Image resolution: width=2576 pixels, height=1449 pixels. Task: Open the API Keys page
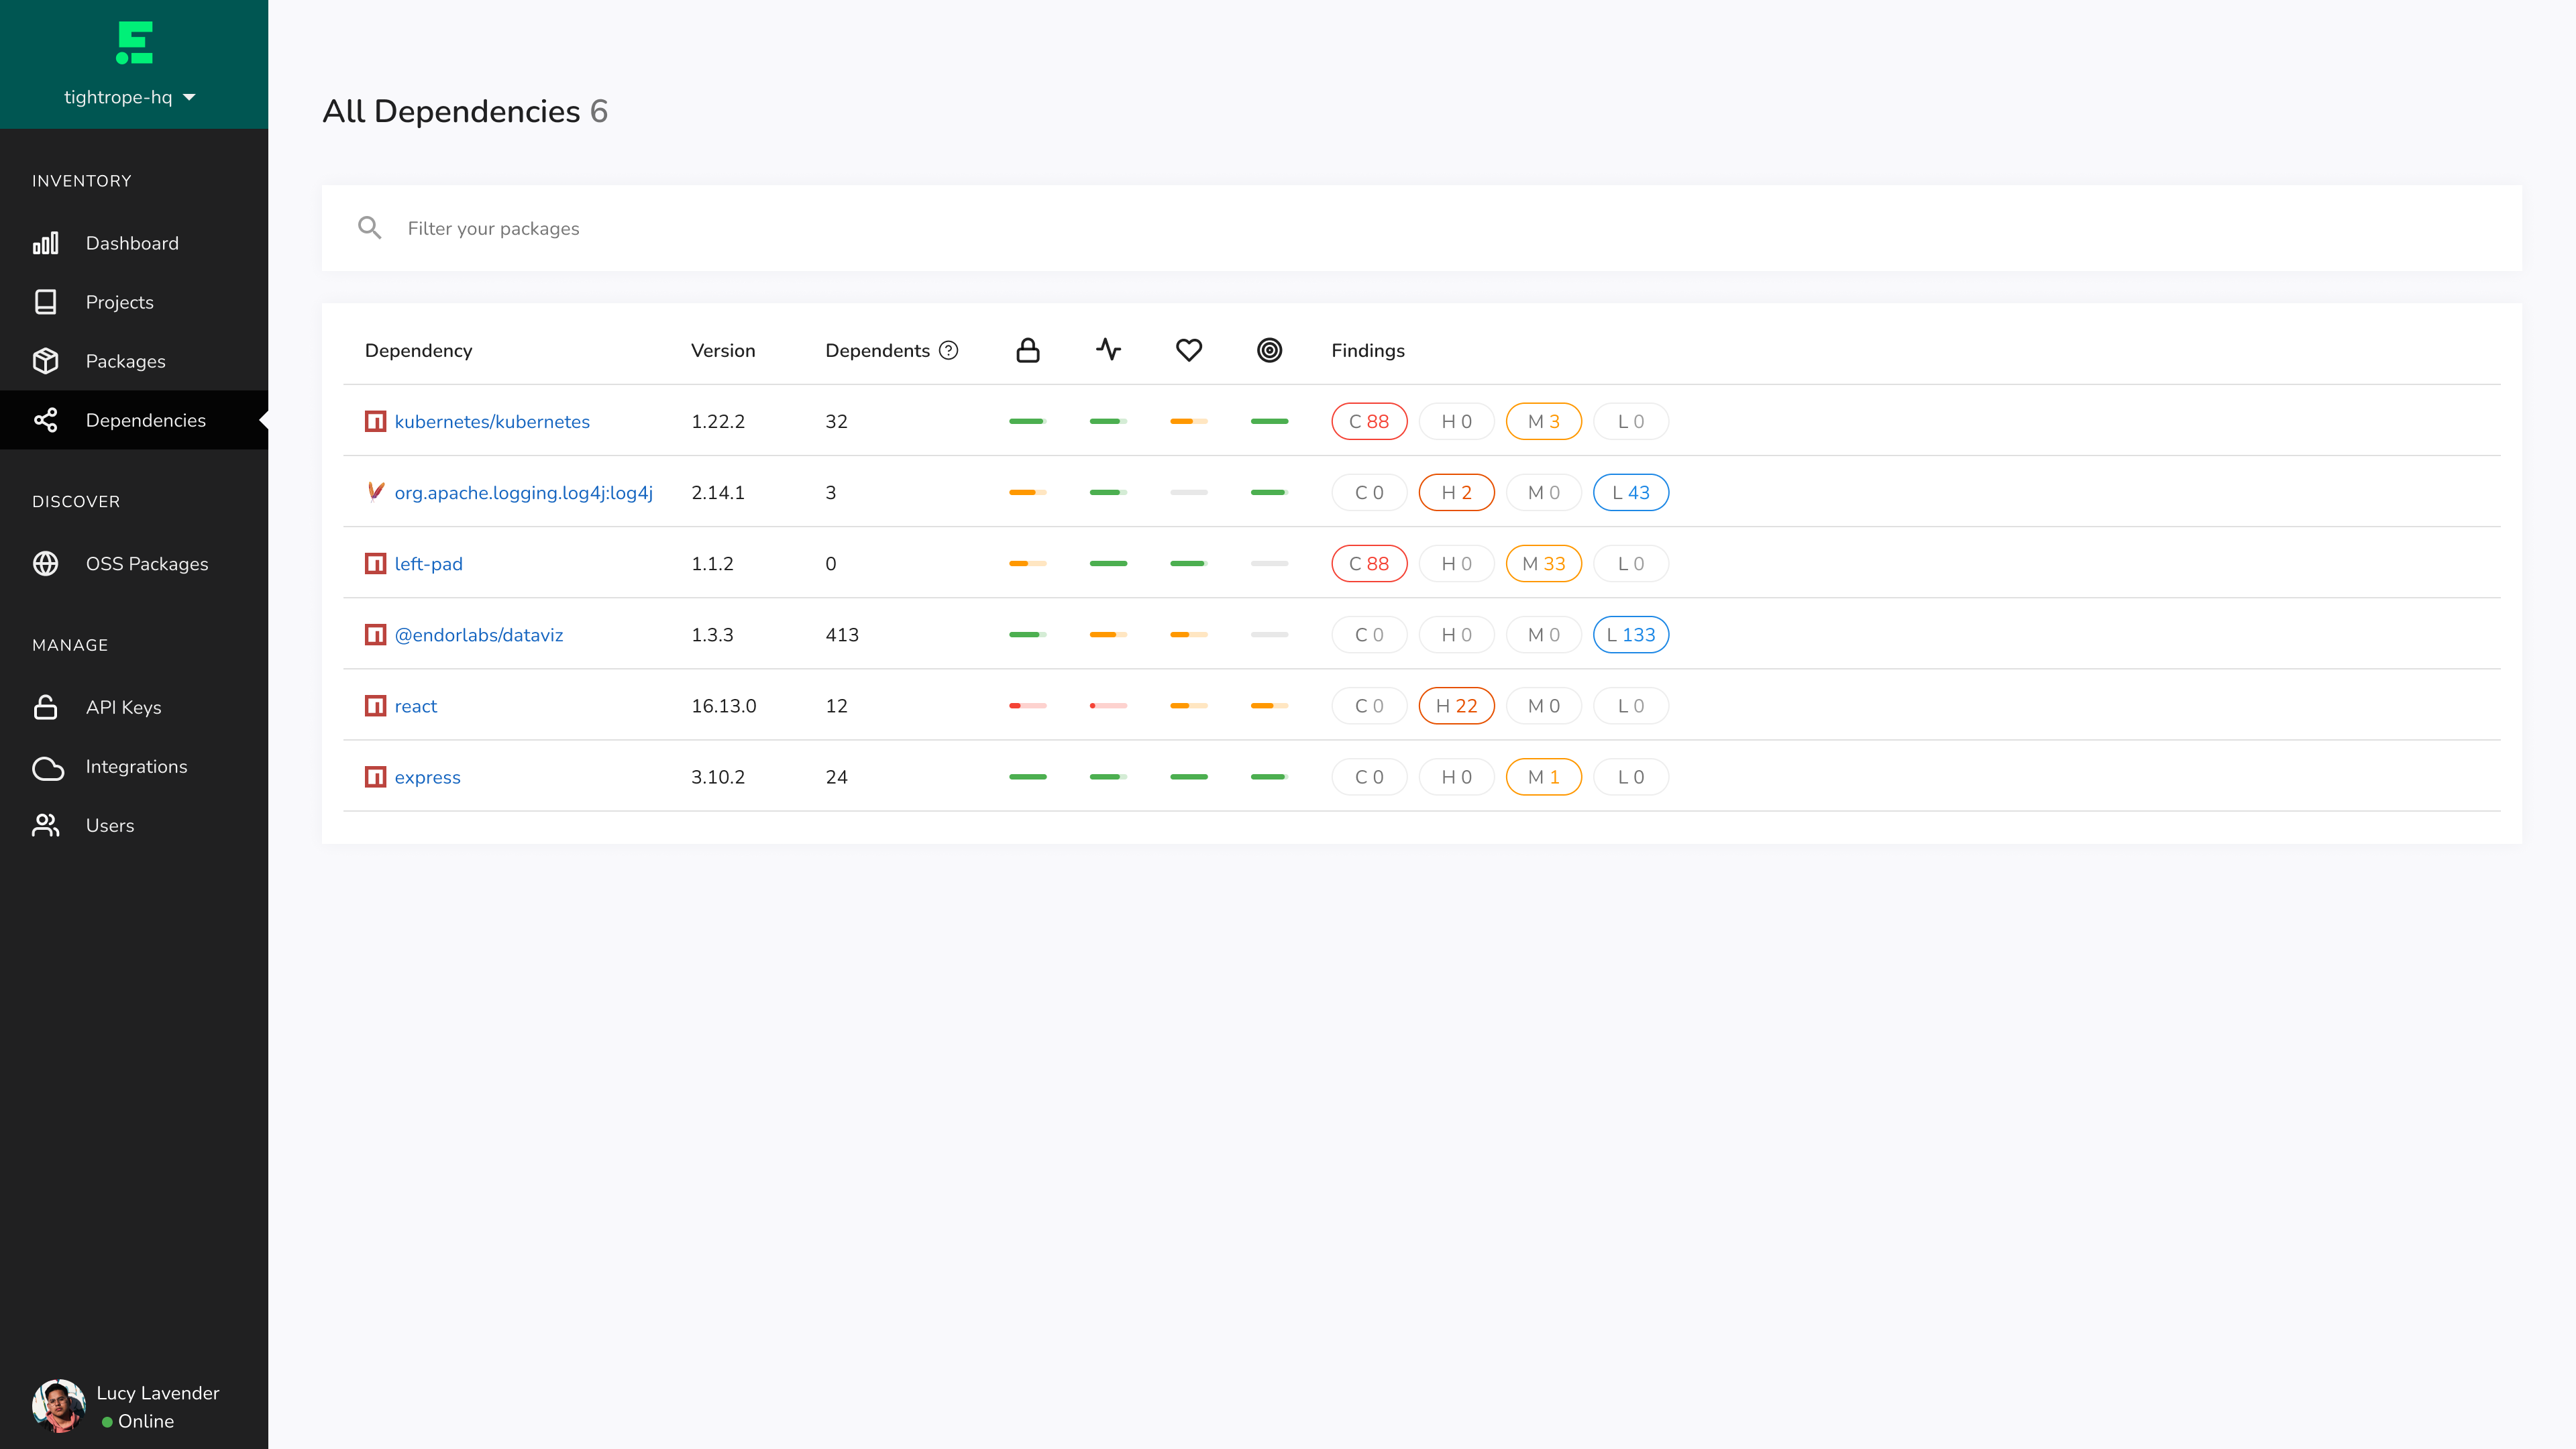(x=123, y=707)
